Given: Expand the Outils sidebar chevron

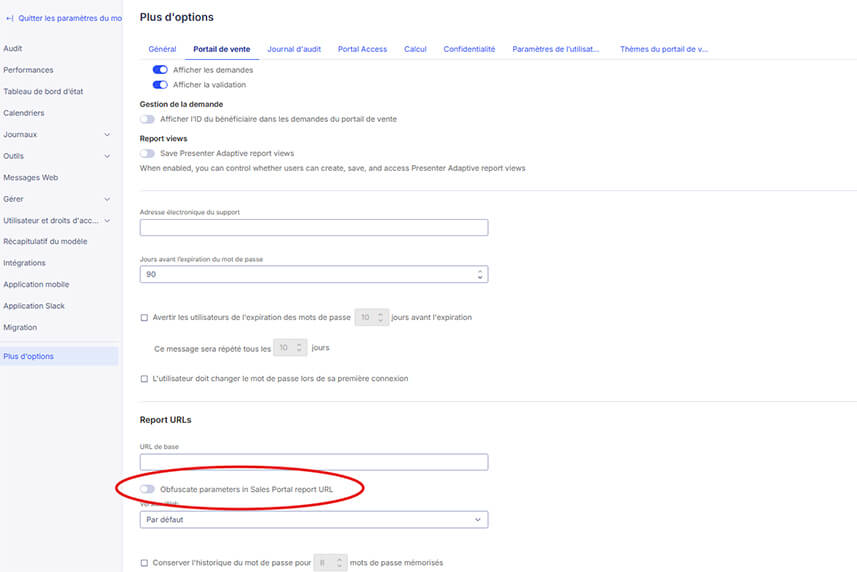Looking at the screenshot, I should (x=107, y=156).
